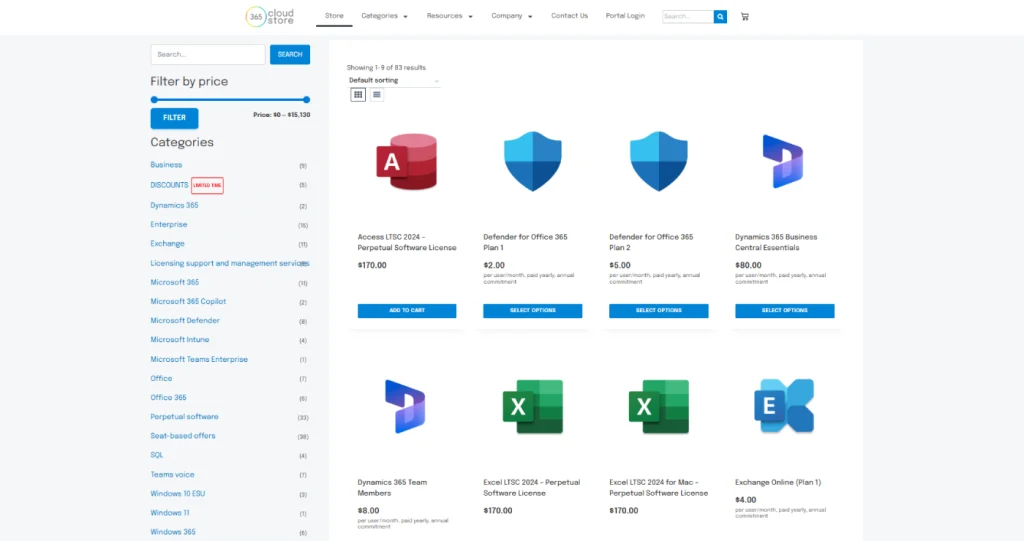
Task: Switch to list view layout
Action: [x=377, y=95]
